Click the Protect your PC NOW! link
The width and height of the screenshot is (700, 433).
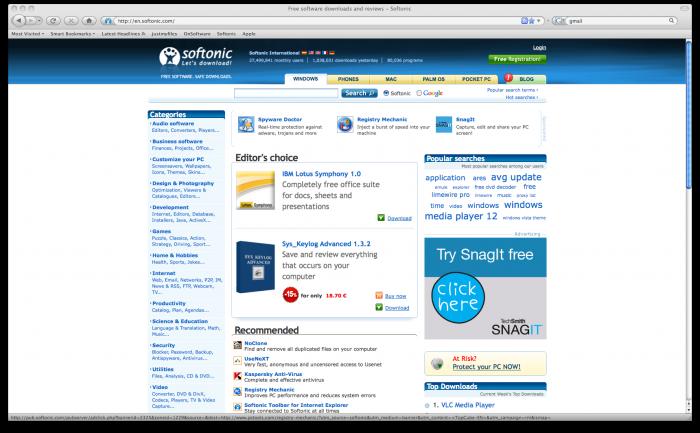point(487,367)
